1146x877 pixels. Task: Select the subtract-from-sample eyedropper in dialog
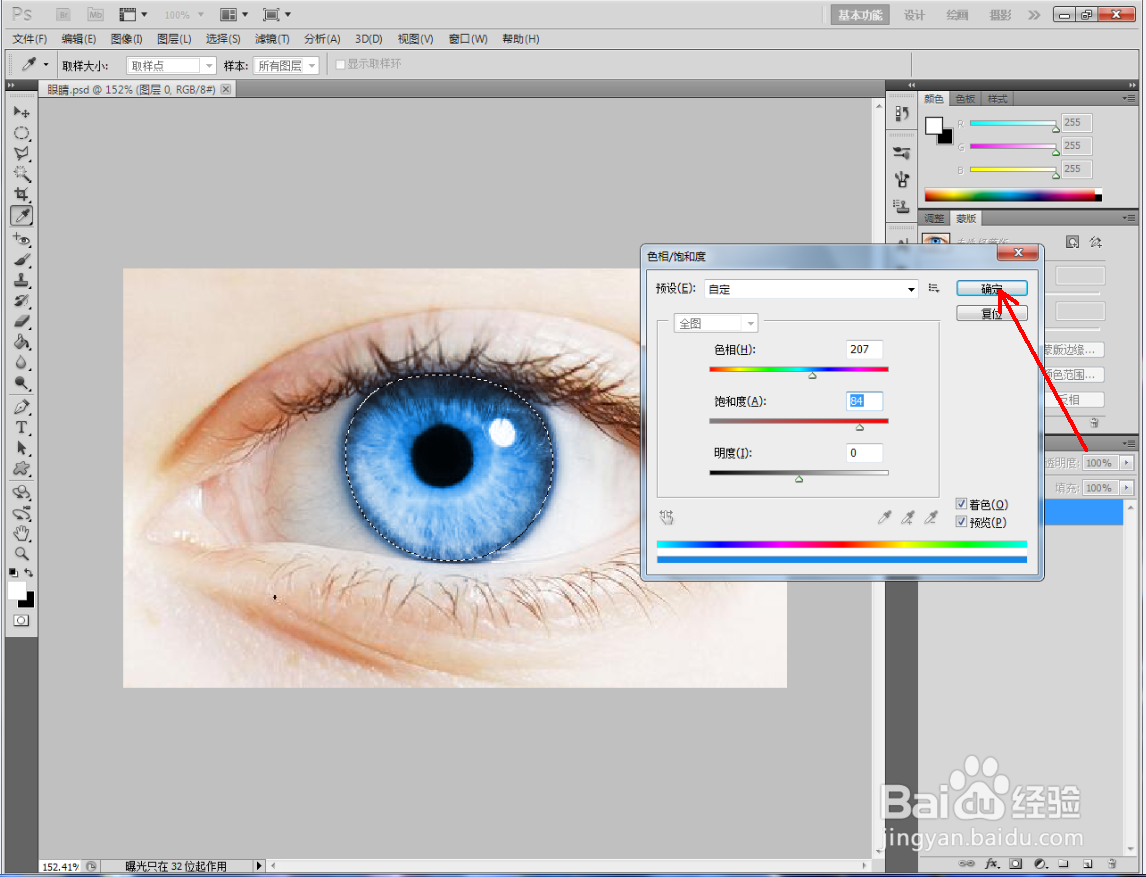[930, 518]
